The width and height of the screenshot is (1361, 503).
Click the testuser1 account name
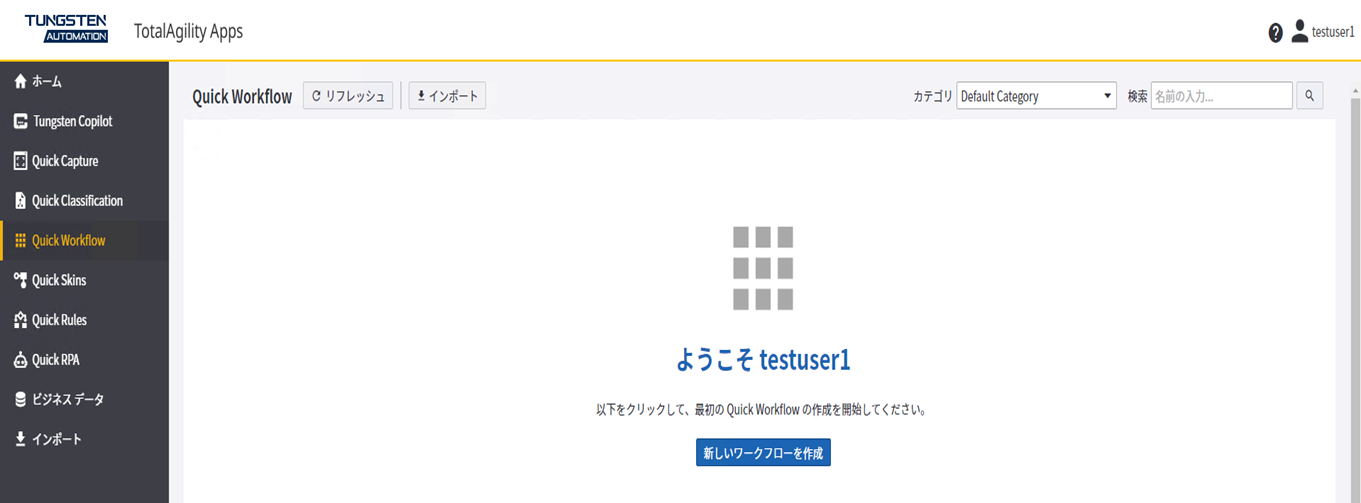[x=1333, y=32]
